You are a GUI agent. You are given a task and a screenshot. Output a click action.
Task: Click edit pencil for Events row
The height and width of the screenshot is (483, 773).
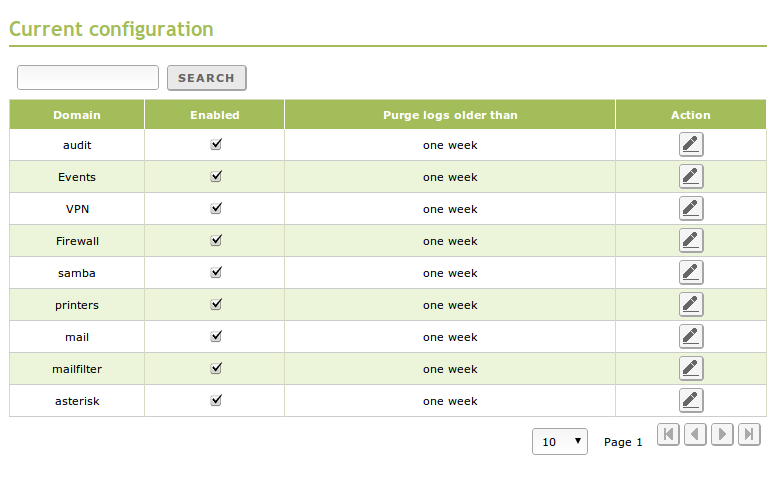pos(690,177)
